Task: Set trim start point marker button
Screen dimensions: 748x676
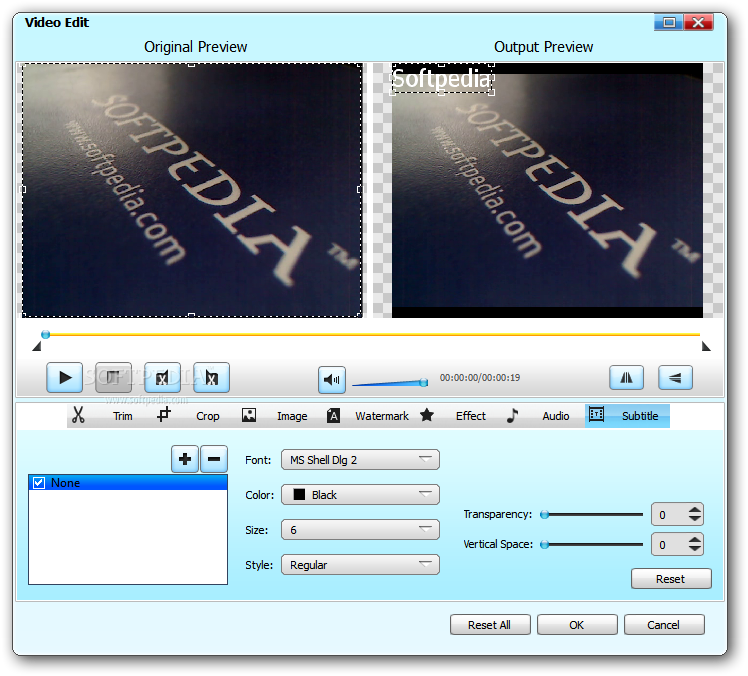Action: click(x=162, y=377)
